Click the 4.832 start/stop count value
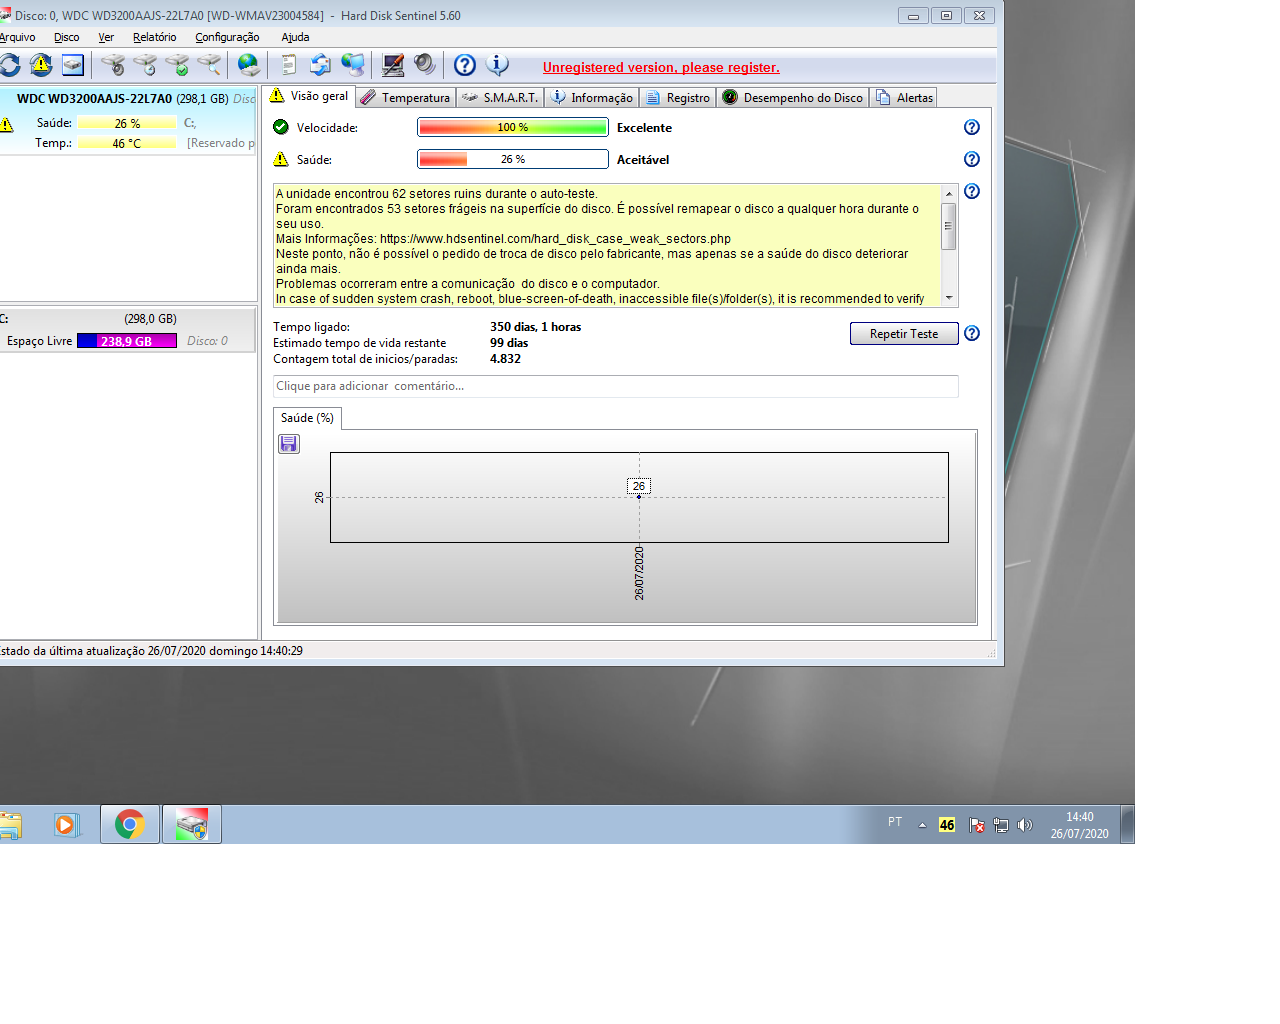This screenshot has width=1280, height=1024. (505, 359)
